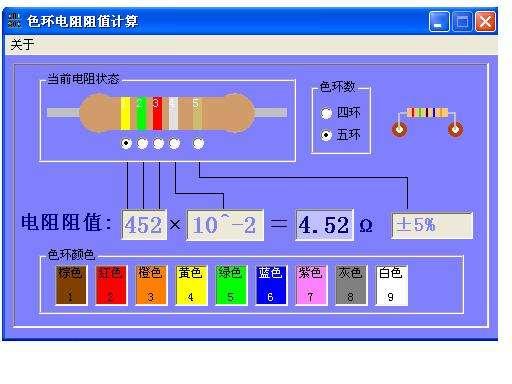Click the 4.52 resistance result field
This screenshot has width=512, height=384.
[x=324, y=225]
